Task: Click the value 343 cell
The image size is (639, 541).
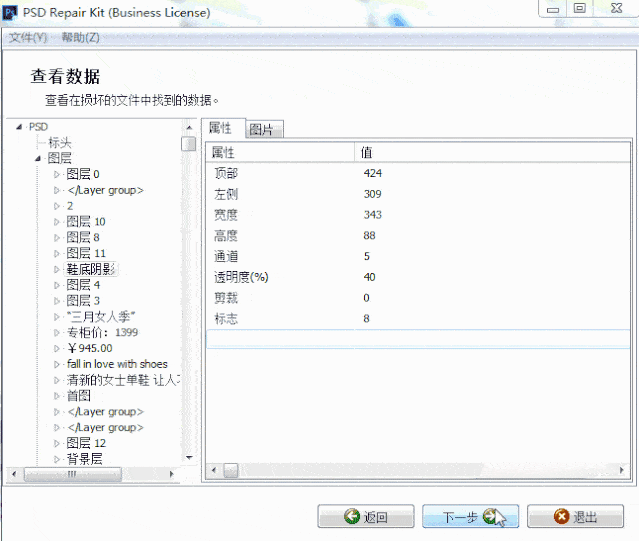Action: pyautogui.click(x=372, y=215)
